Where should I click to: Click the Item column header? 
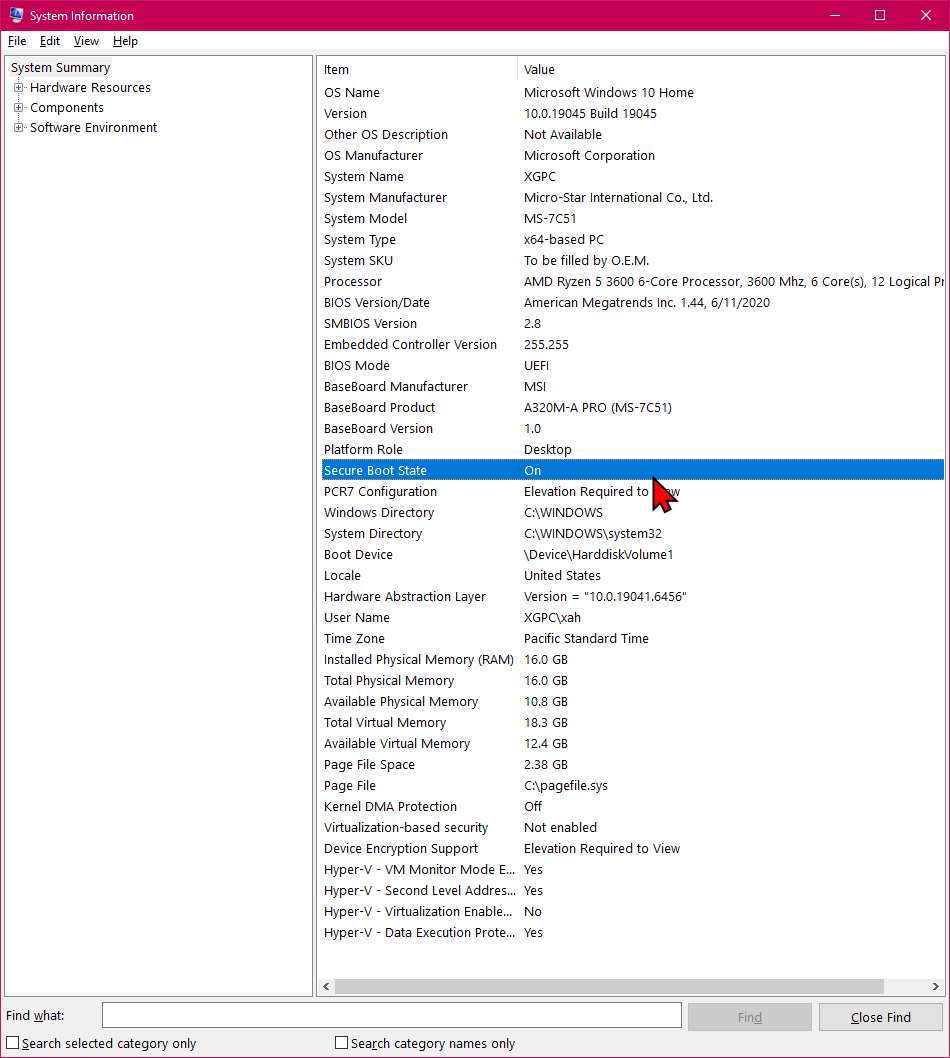(417, 70)
